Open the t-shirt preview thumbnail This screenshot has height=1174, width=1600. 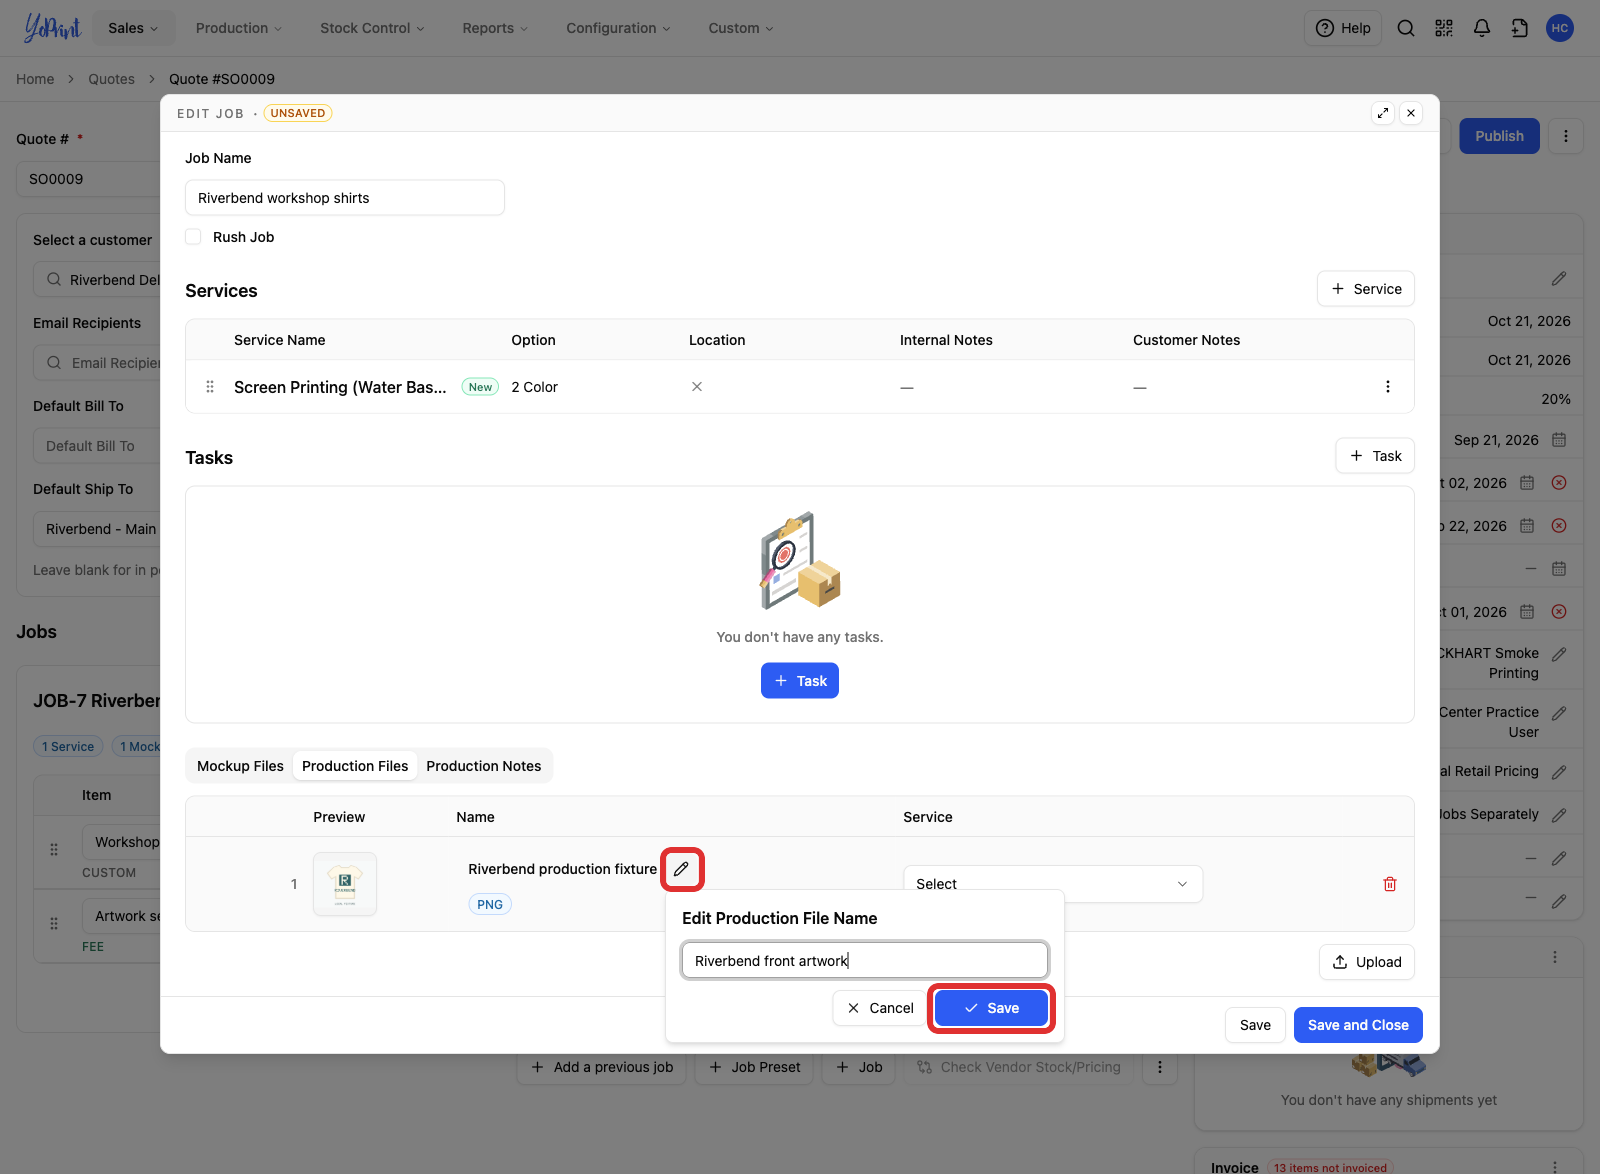345,884
